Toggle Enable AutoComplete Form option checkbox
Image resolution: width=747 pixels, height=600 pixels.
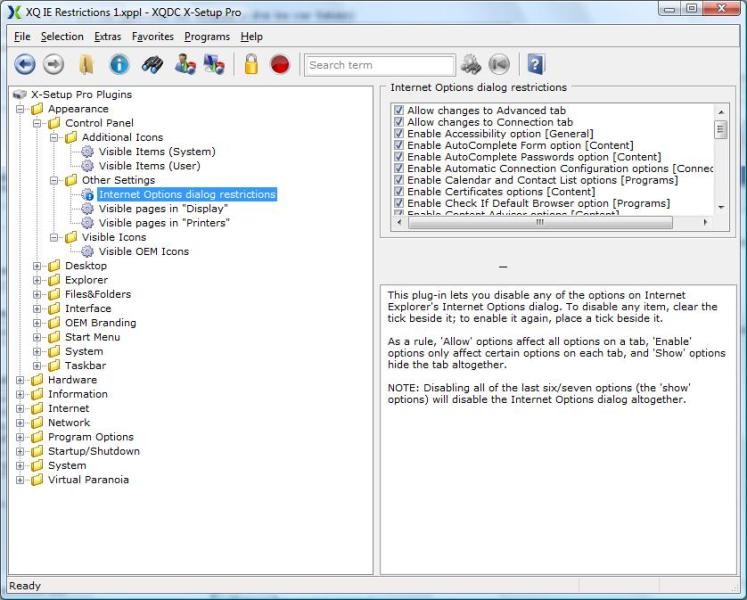click(399, 145)
